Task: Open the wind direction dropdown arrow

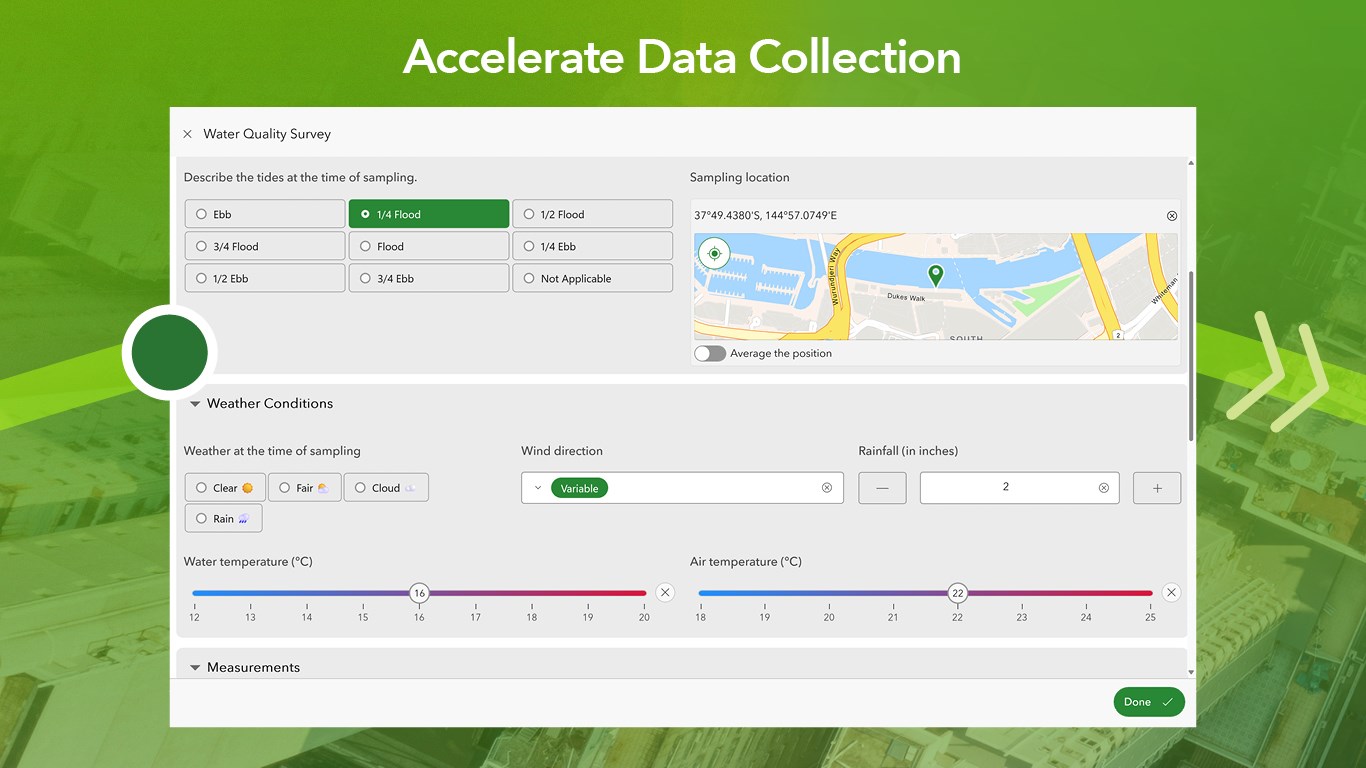Action: [538, 488]
